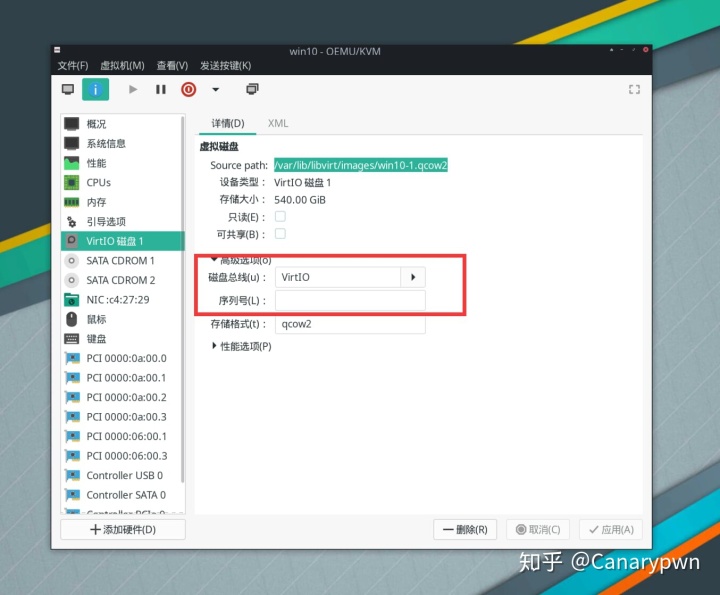This screenshot has height=595, width=720.
Task: Click disk bus dropdown arrow button
Action: point(413,277)
